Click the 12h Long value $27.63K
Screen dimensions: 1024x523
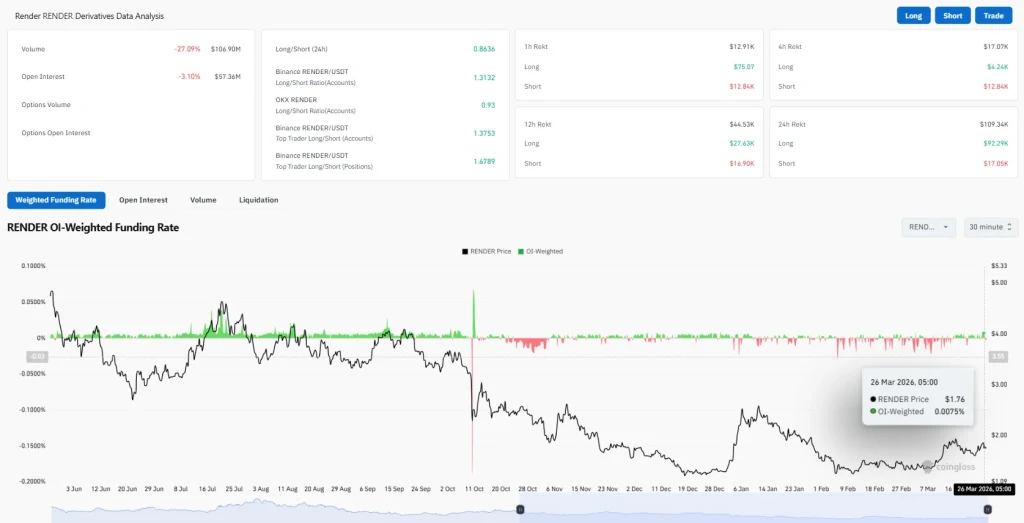[x=742, y=143]
